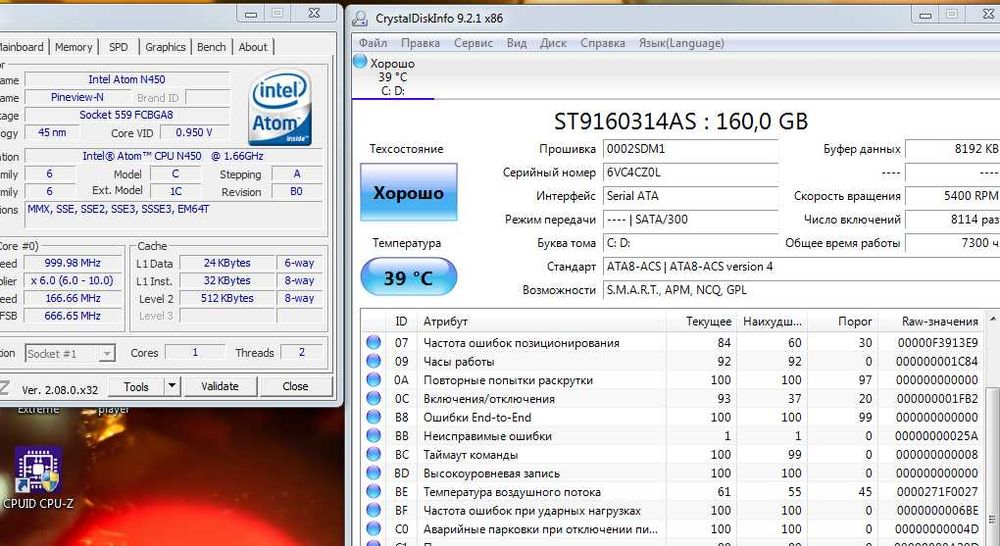Click the ID column header
Screen dimensions: 1000x546
click(401, 321)
